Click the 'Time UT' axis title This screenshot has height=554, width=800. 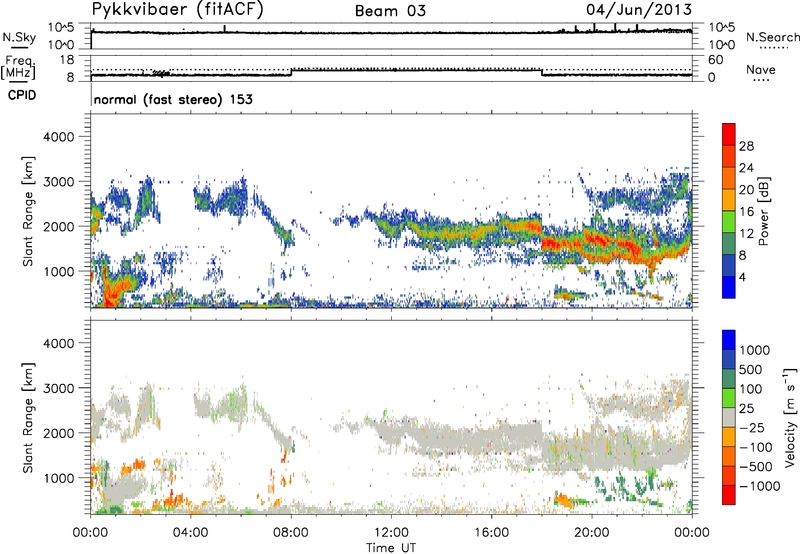391,547
